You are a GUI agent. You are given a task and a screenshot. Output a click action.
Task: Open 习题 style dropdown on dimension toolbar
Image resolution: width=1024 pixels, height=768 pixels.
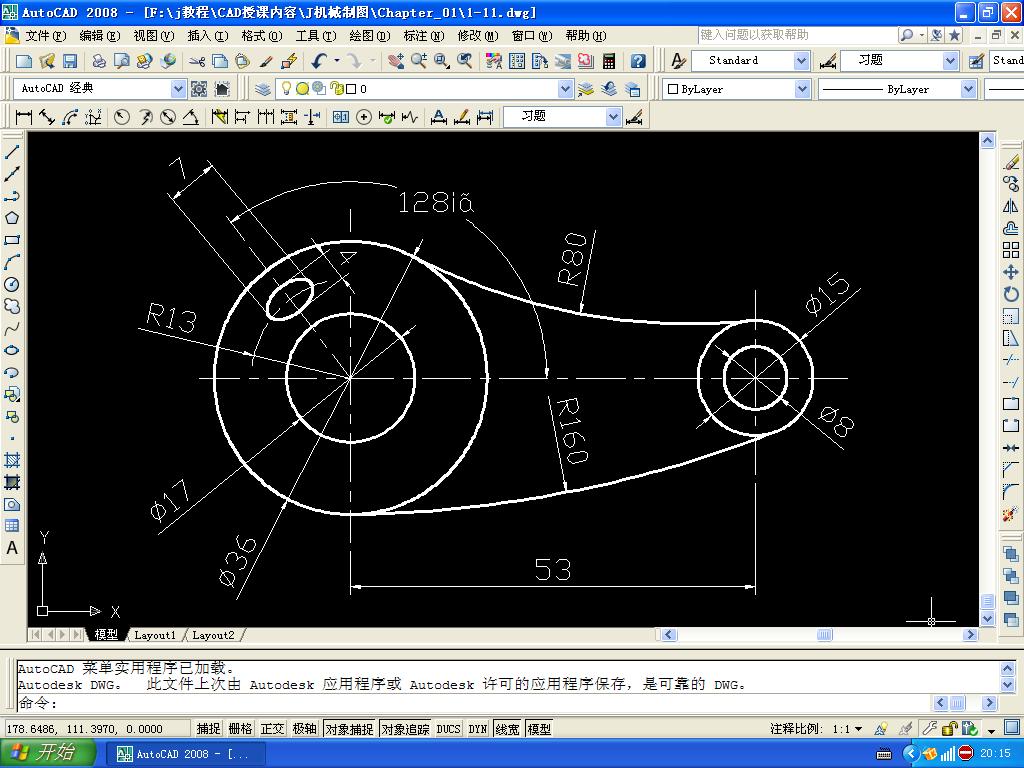[x=613, y=117]
